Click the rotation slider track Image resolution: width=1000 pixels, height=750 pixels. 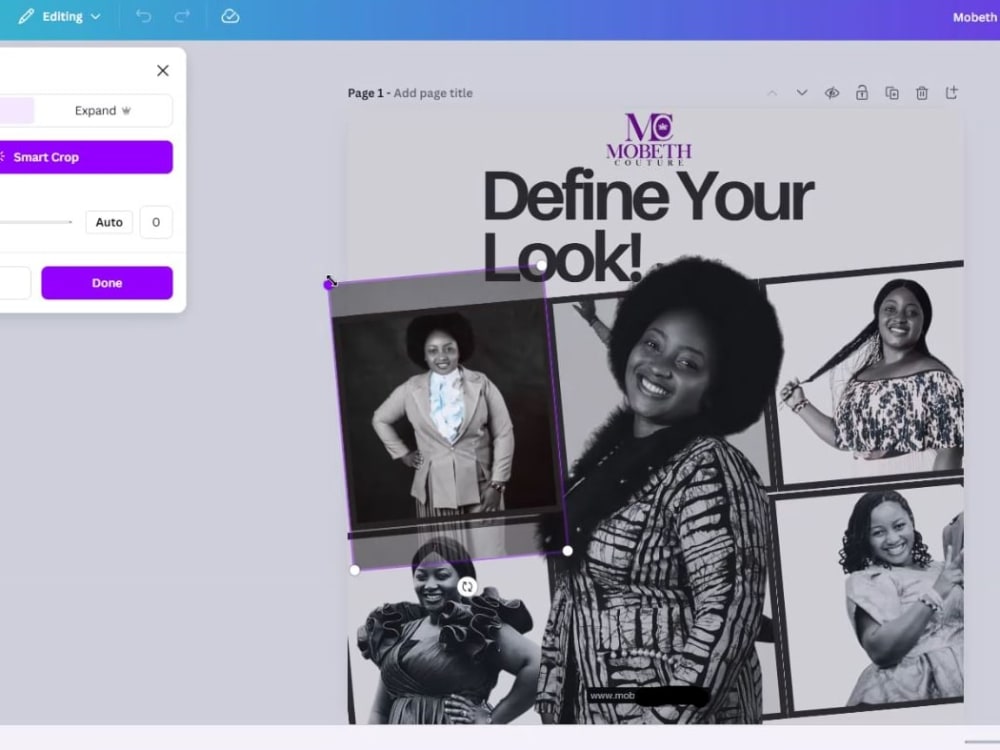[x=36, y=222]
